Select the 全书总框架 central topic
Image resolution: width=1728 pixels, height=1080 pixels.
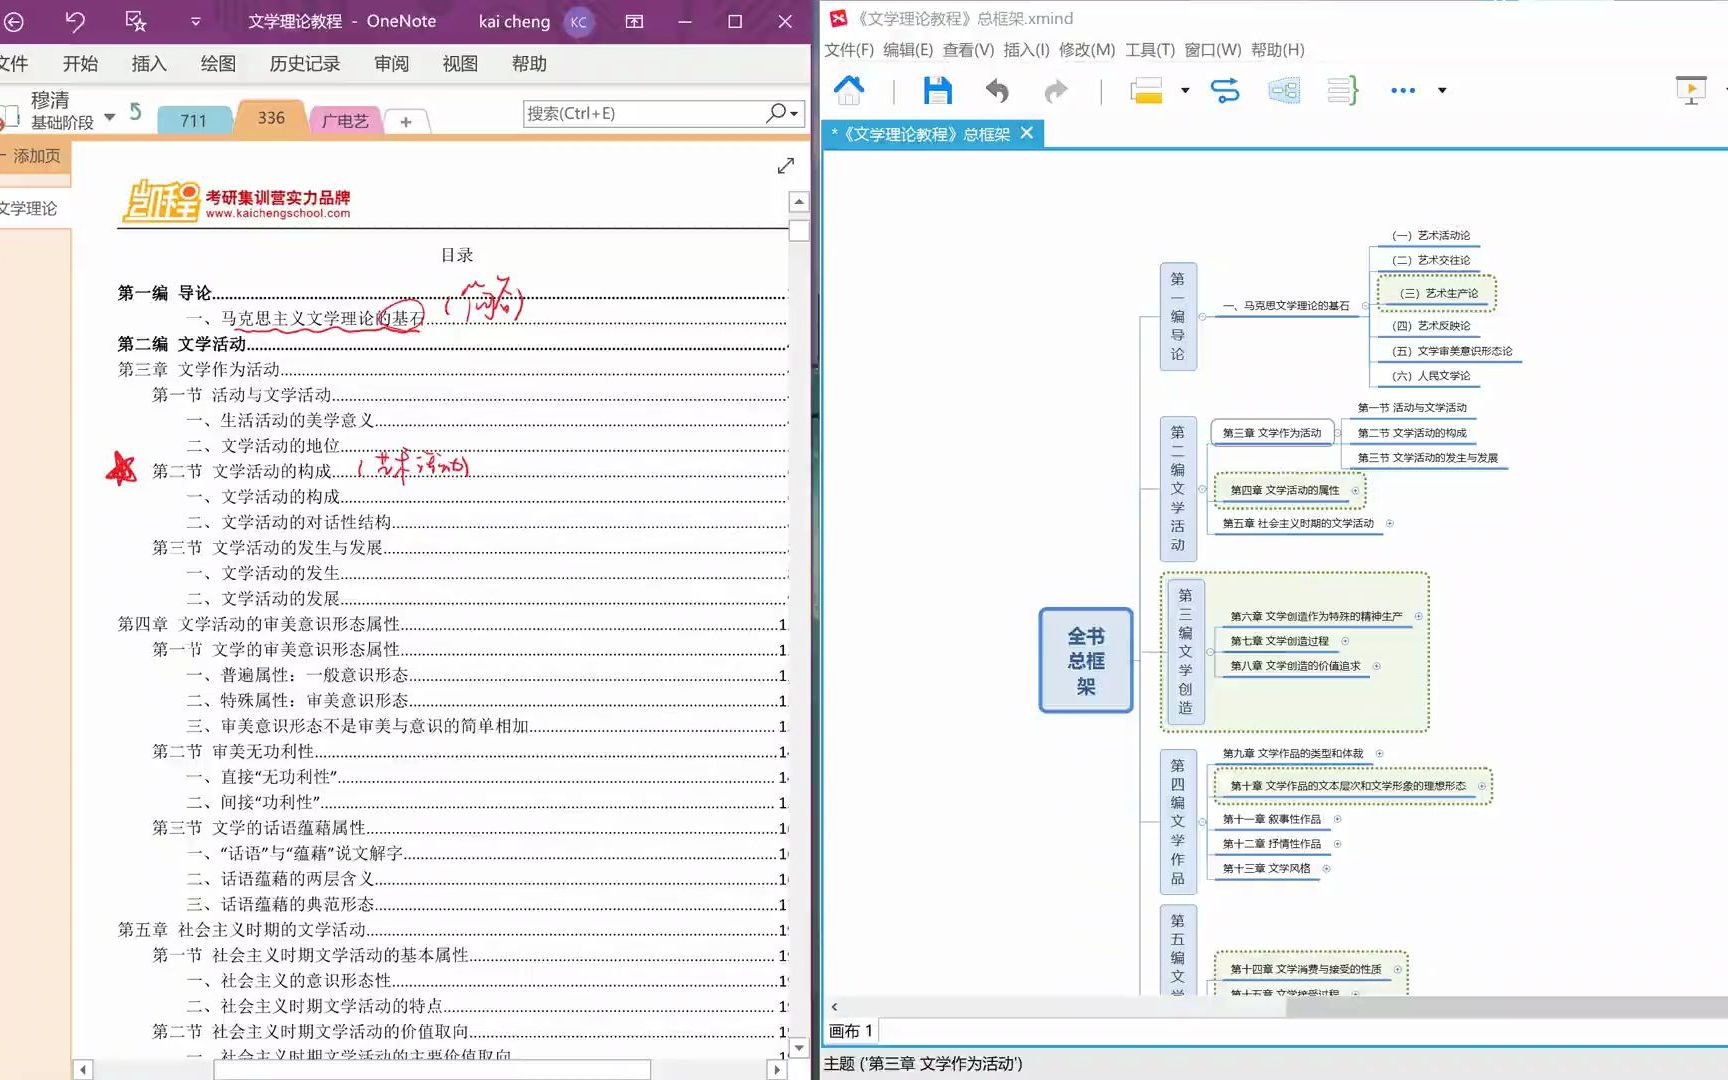[x=1086, y=660]
